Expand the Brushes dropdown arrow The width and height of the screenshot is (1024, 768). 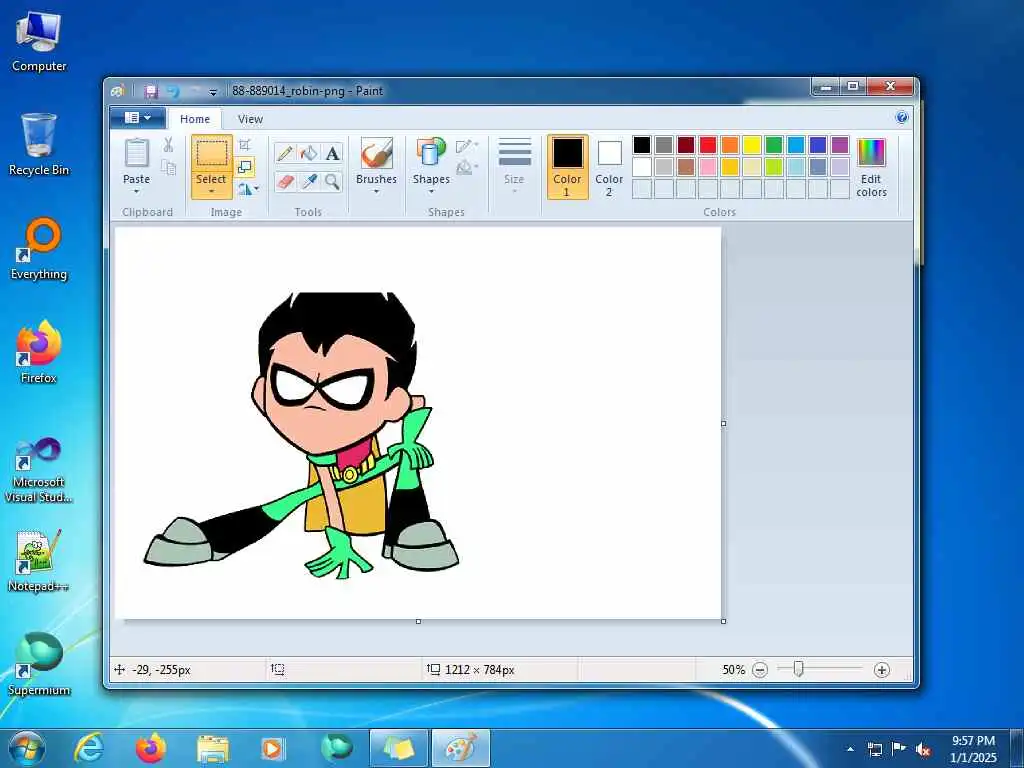[376, 192]
